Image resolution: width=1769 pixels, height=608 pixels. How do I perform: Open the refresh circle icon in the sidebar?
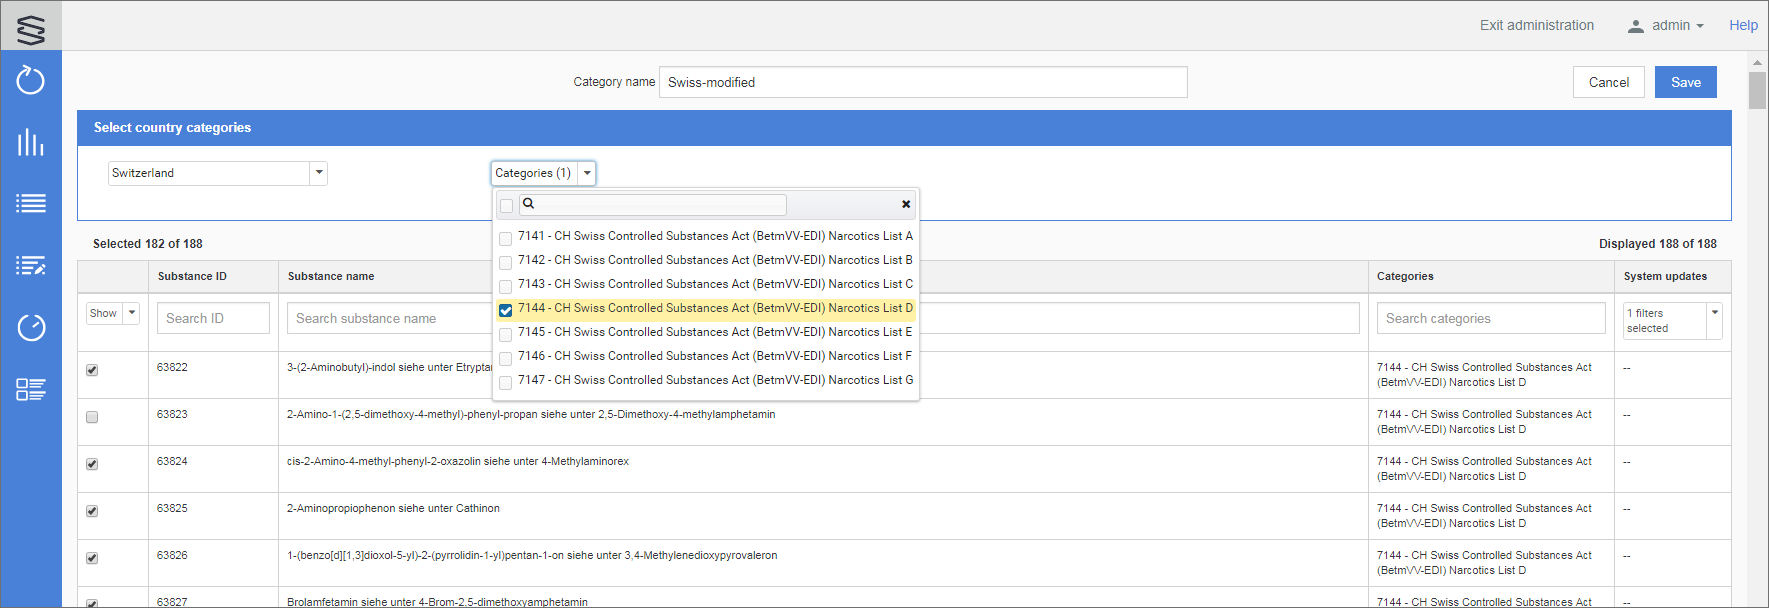click(x=31, y=80)
